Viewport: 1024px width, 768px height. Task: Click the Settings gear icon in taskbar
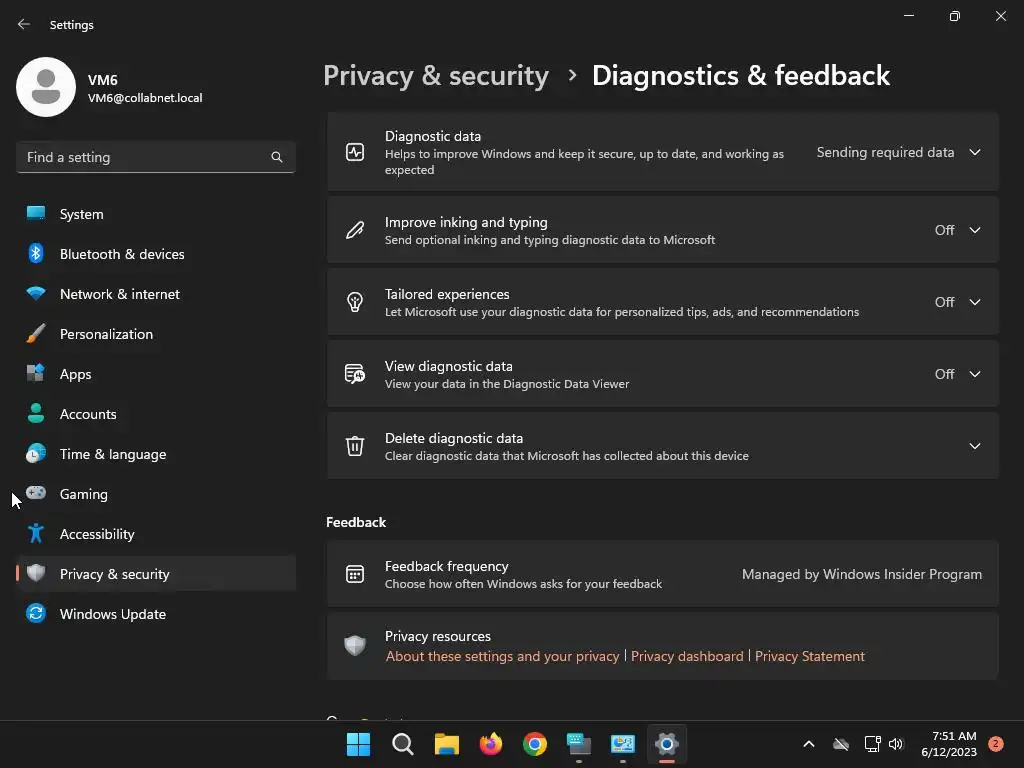click(x=667, y=744)
